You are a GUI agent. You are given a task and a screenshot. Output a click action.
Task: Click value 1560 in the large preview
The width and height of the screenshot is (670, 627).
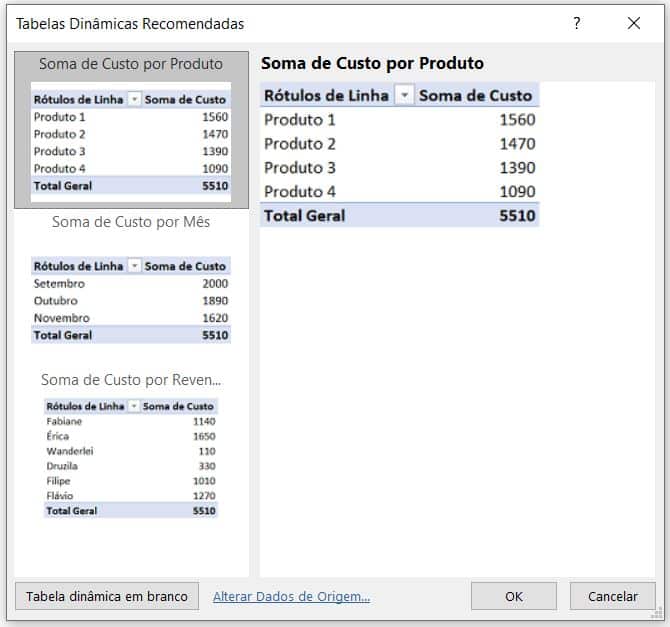pos(517,120)
